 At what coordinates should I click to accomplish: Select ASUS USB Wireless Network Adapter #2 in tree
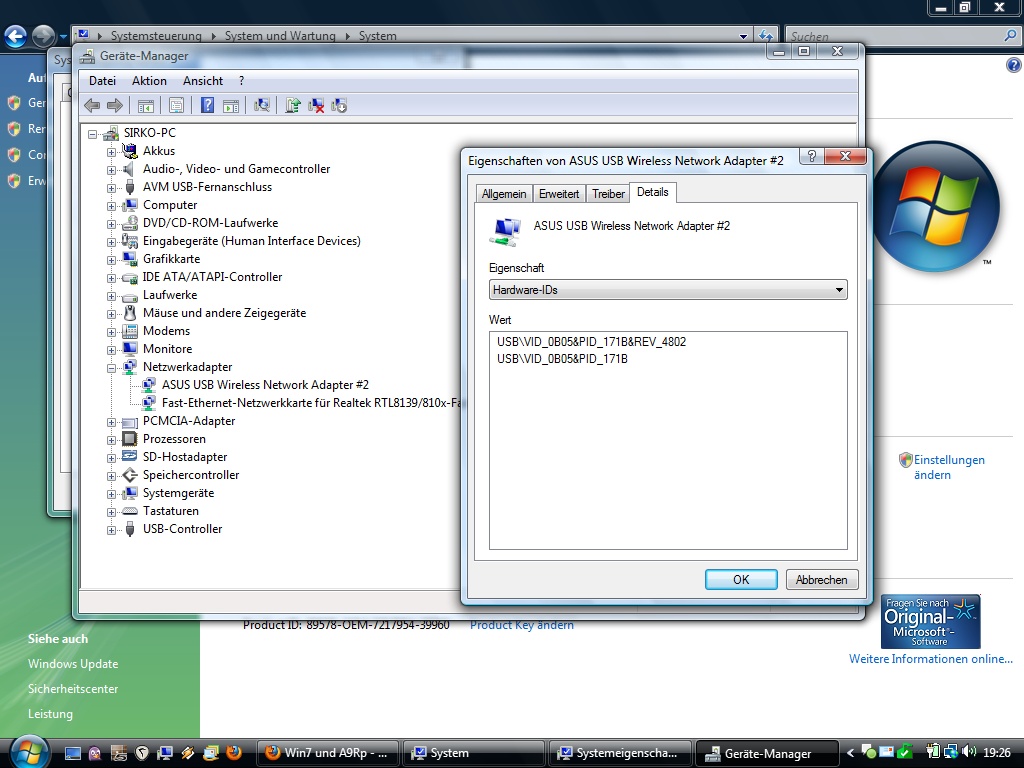(265, 385)
